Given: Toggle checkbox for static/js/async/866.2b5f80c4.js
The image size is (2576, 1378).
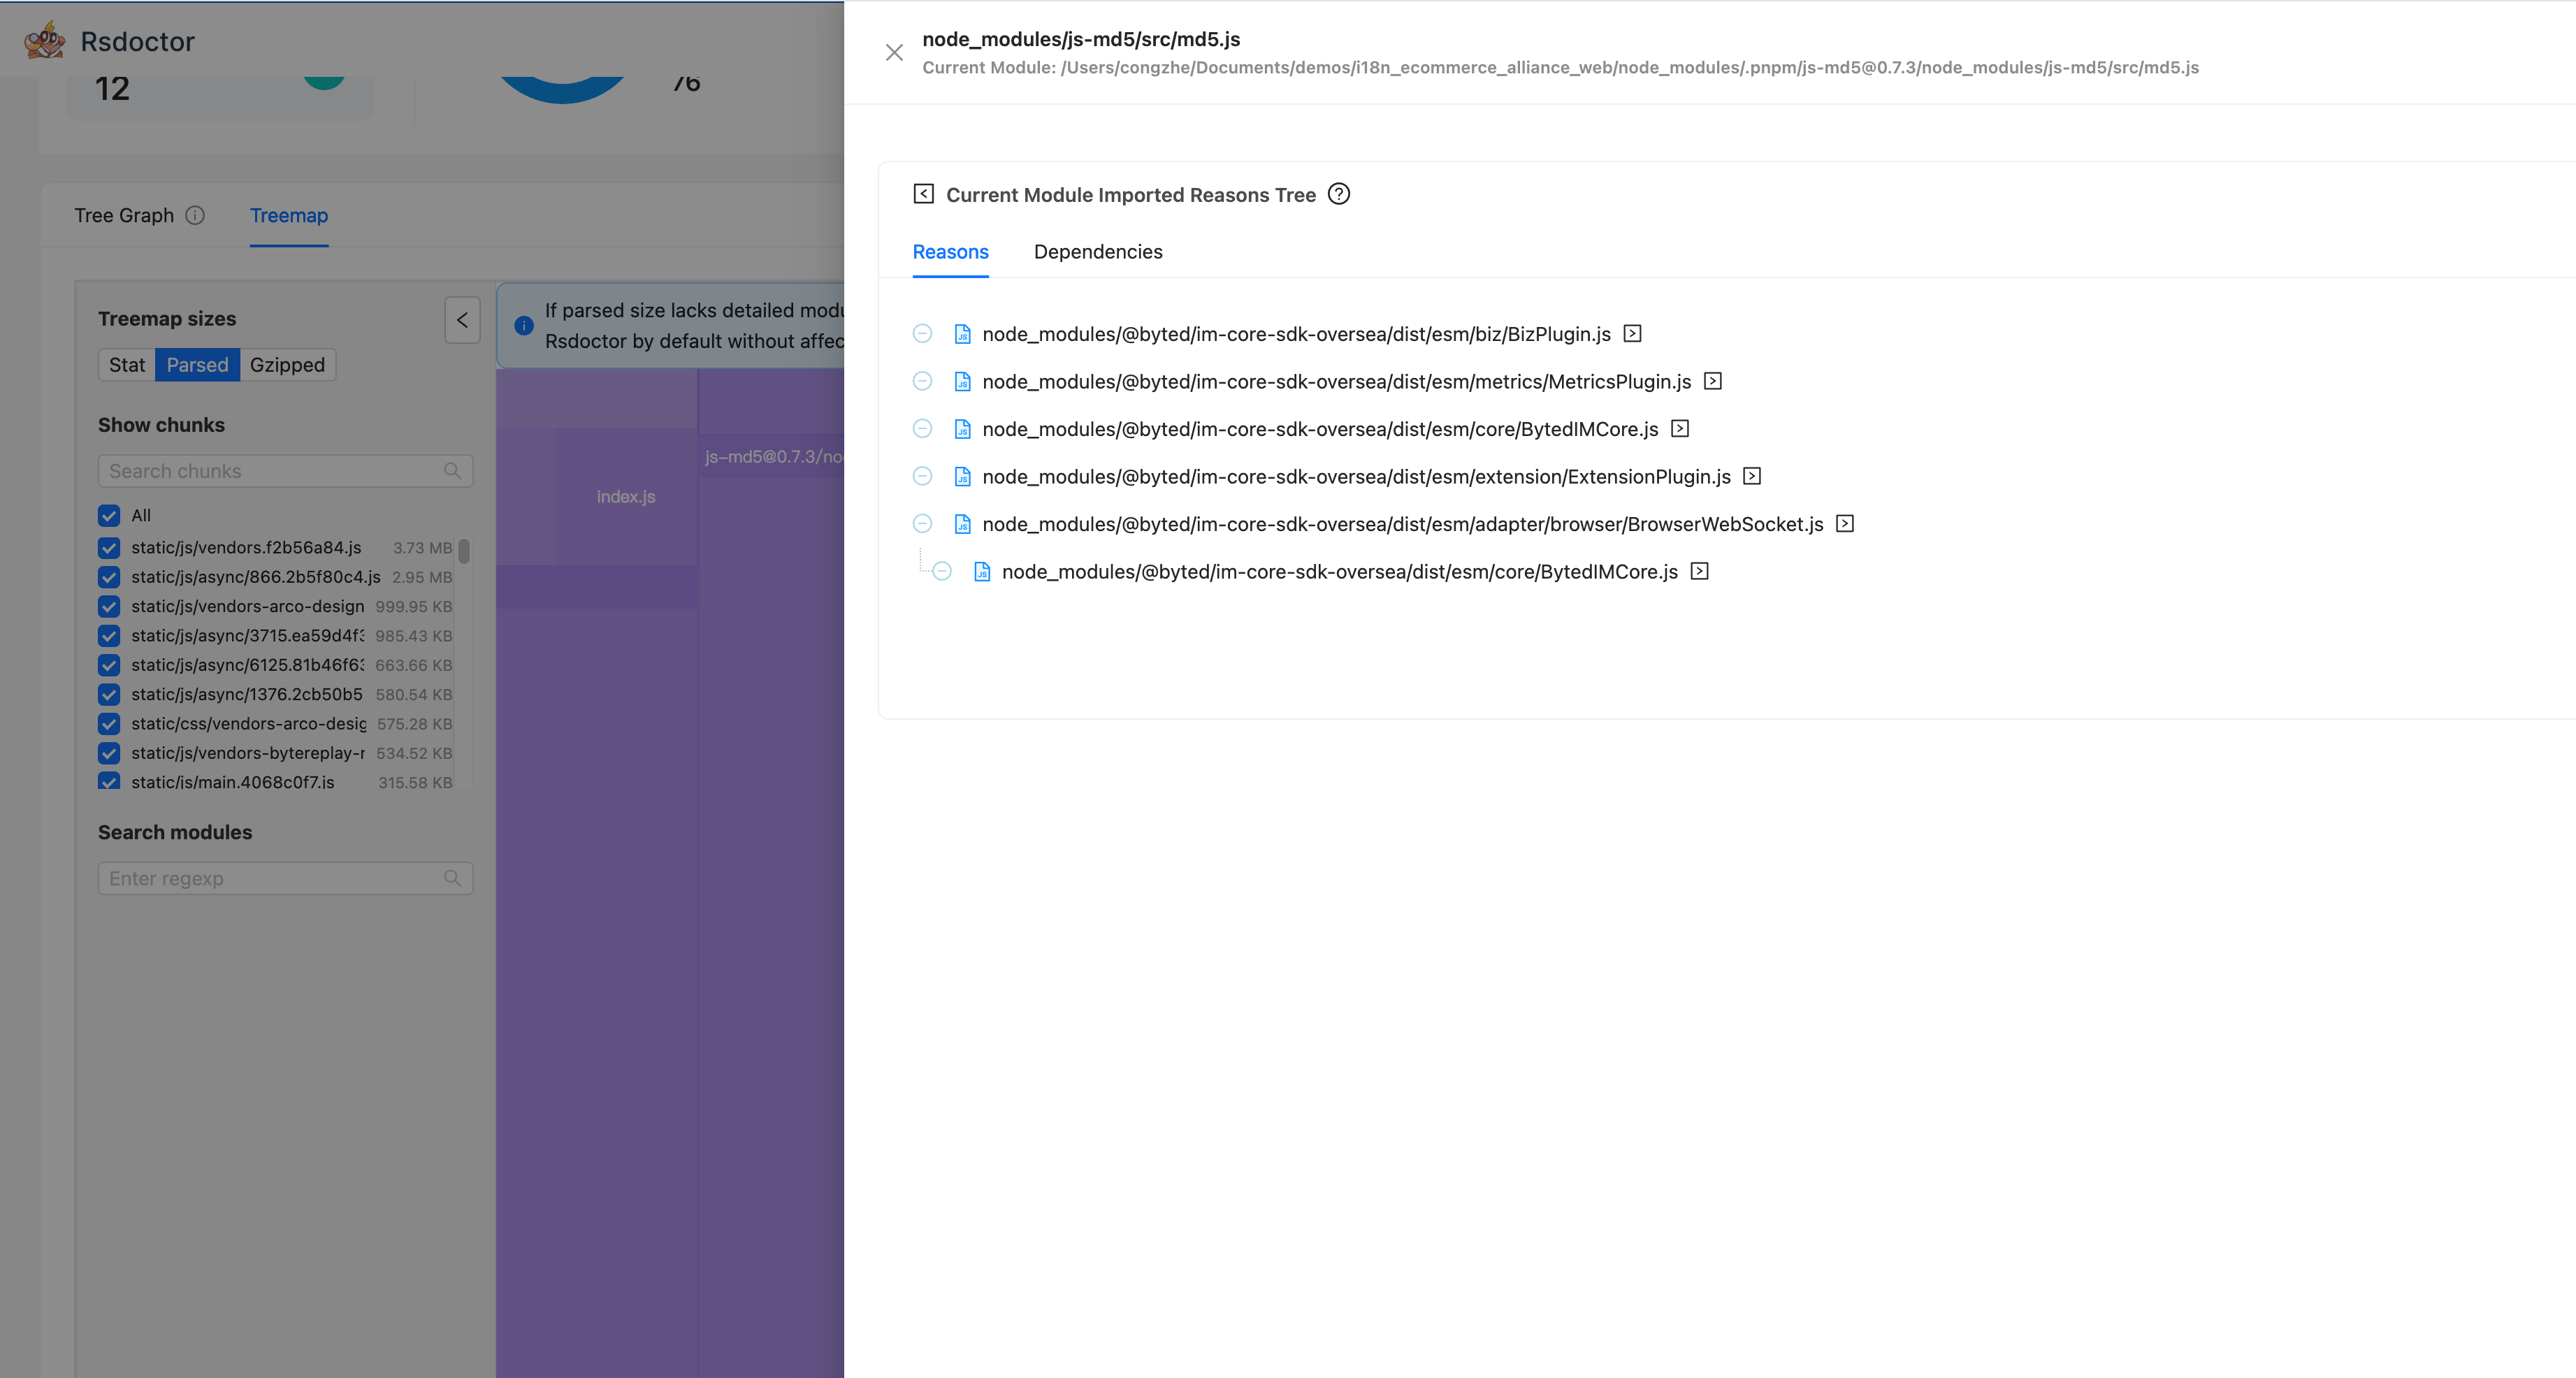Looking at the screenshot, I should point(109,577).
